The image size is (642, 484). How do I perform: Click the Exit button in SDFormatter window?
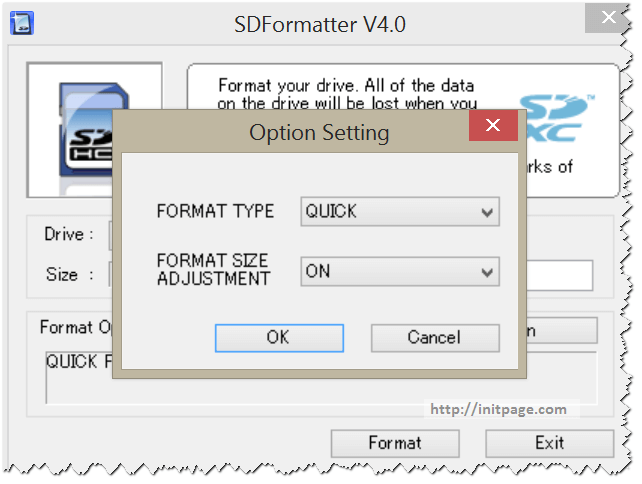coord(549,443)
